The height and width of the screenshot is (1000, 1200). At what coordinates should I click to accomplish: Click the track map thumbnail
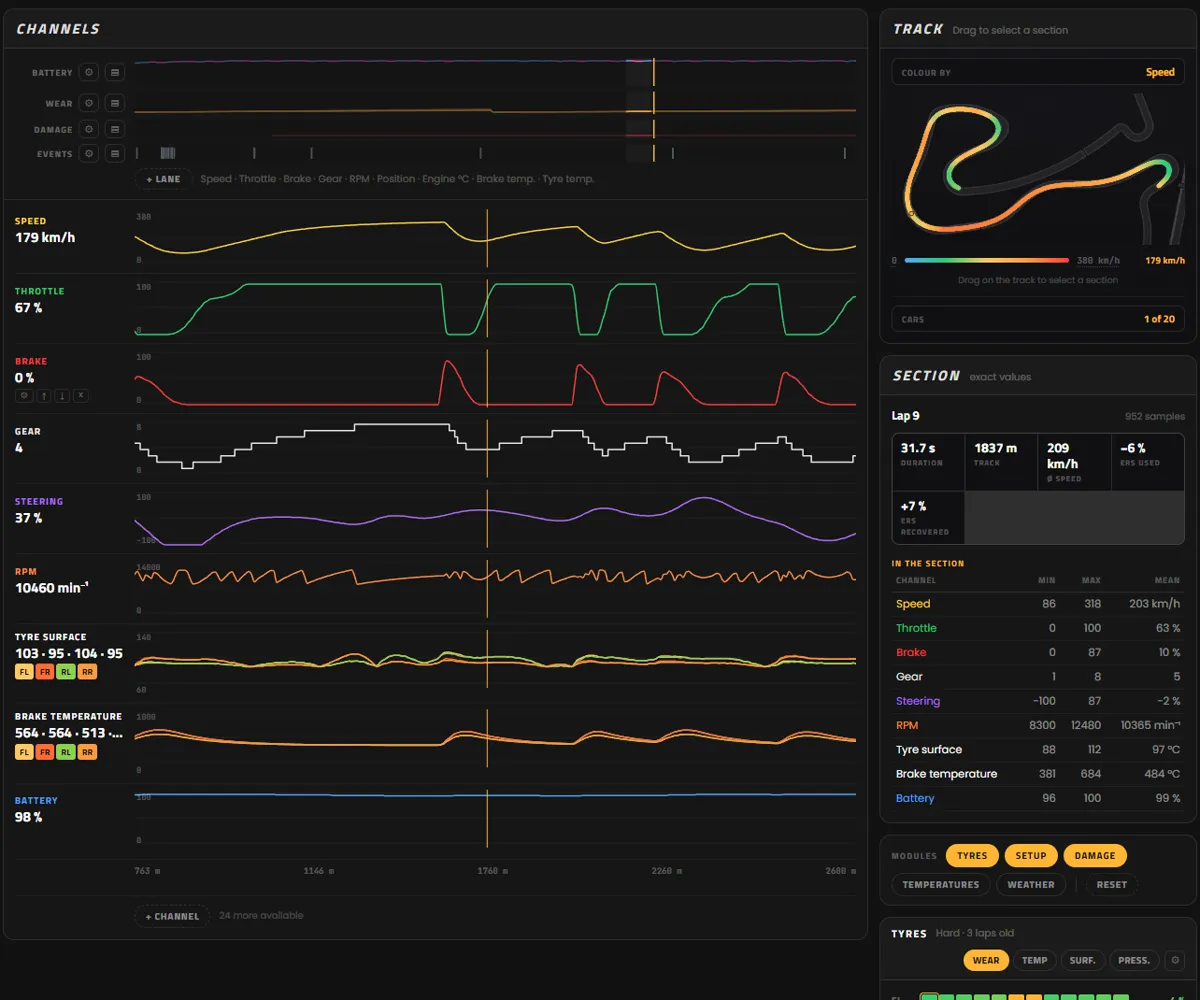[x=1038, y=170]
